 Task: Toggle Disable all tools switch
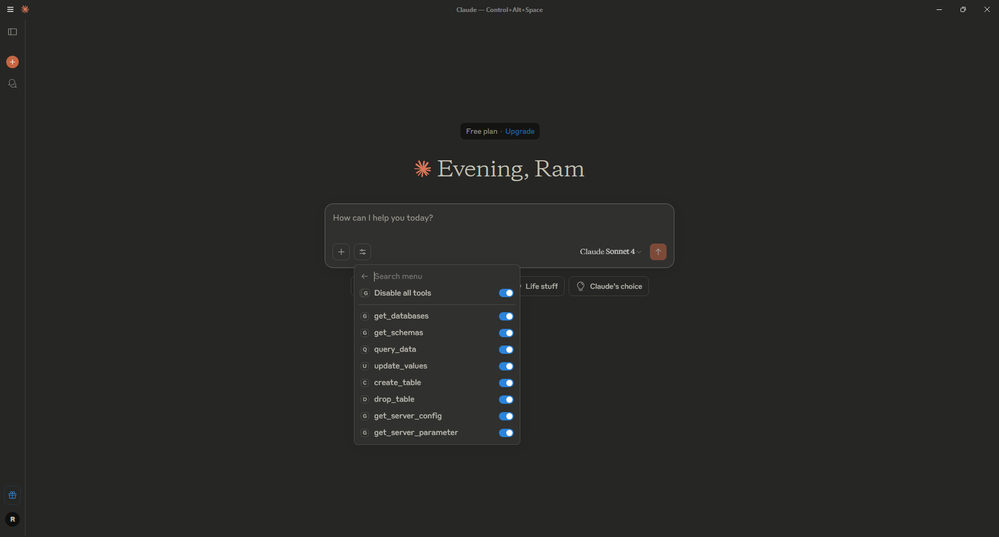506,293
